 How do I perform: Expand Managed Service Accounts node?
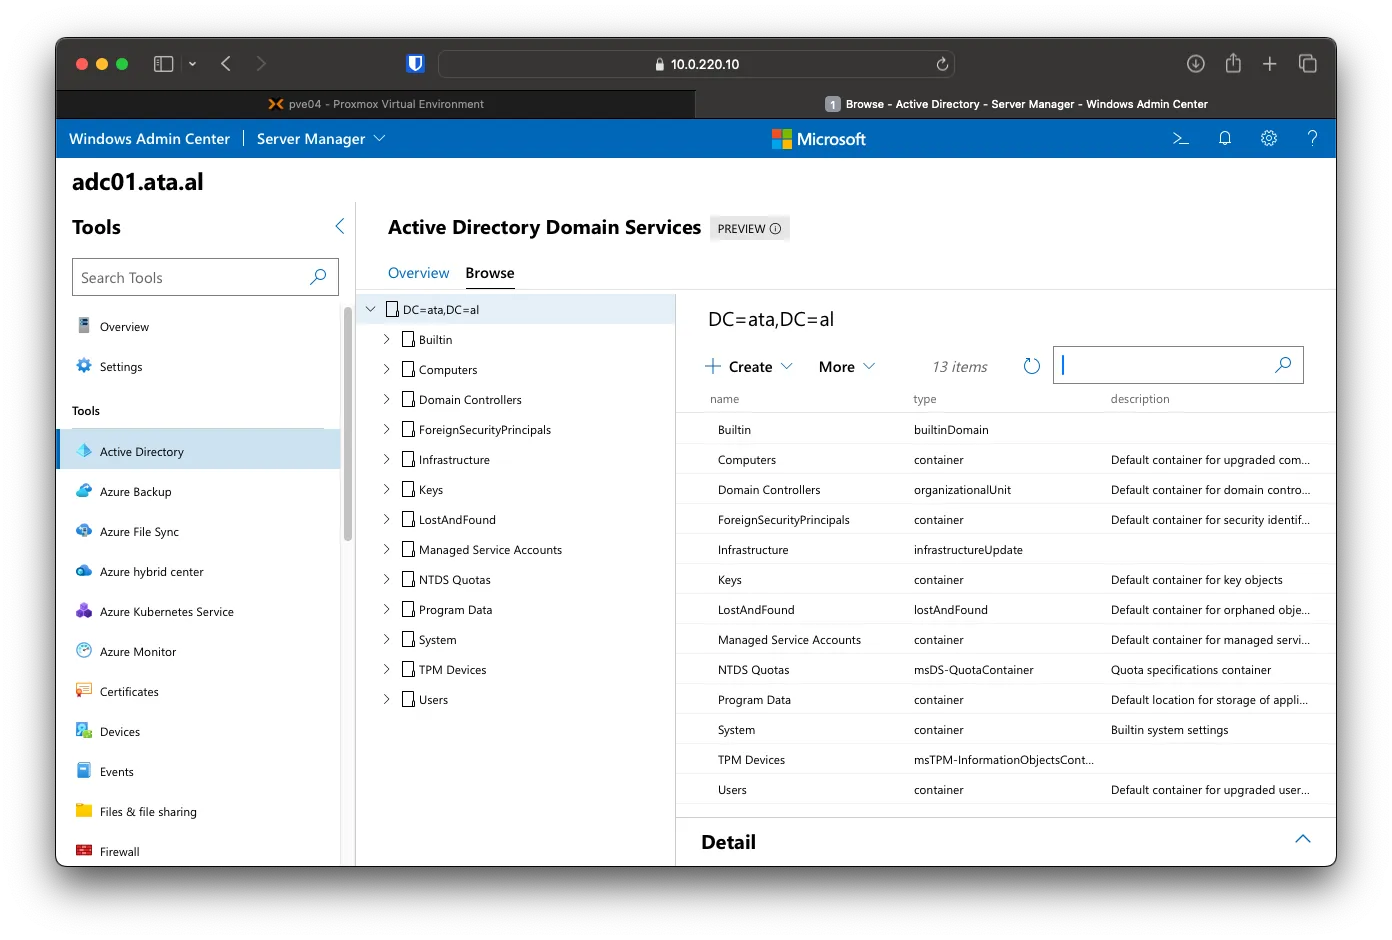(387, 549)
